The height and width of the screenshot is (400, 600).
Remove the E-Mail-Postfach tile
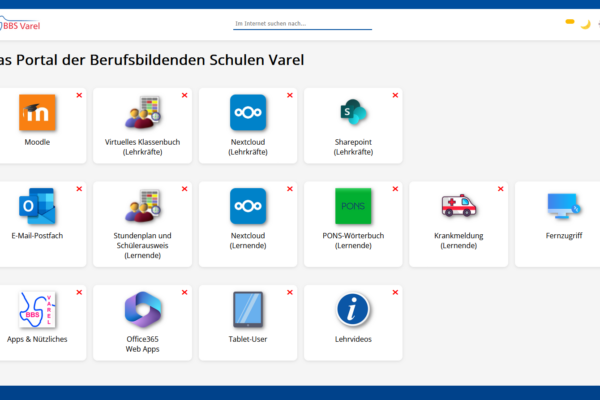(x=79, y=189)
